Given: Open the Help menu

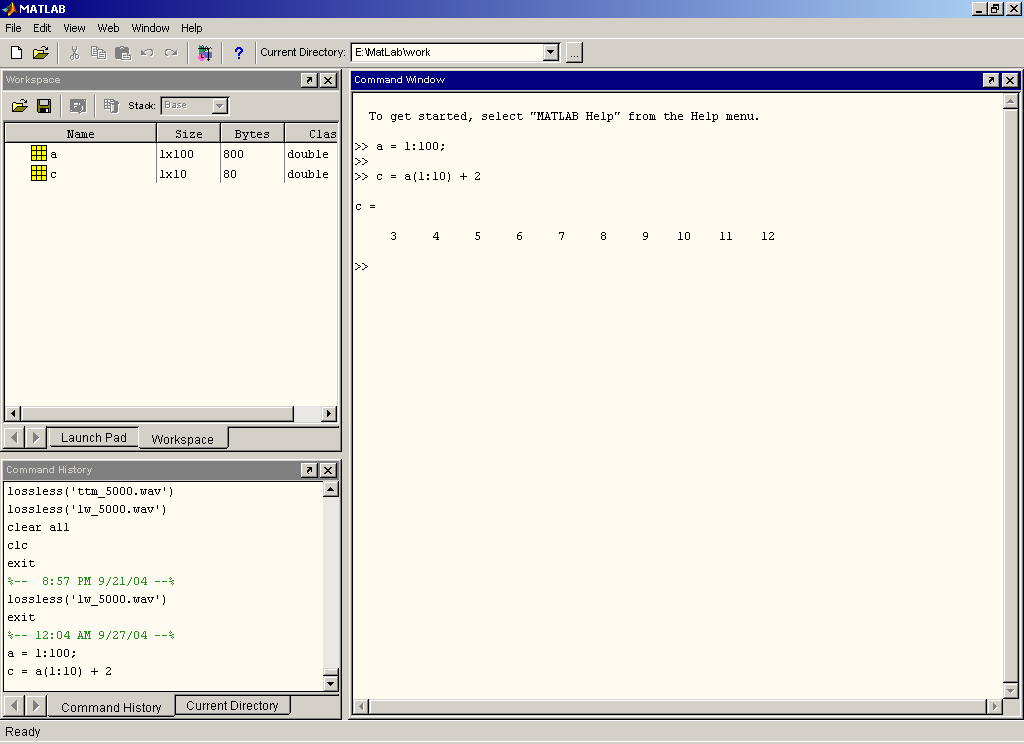Looking at the screenshot, I should 191,28.
